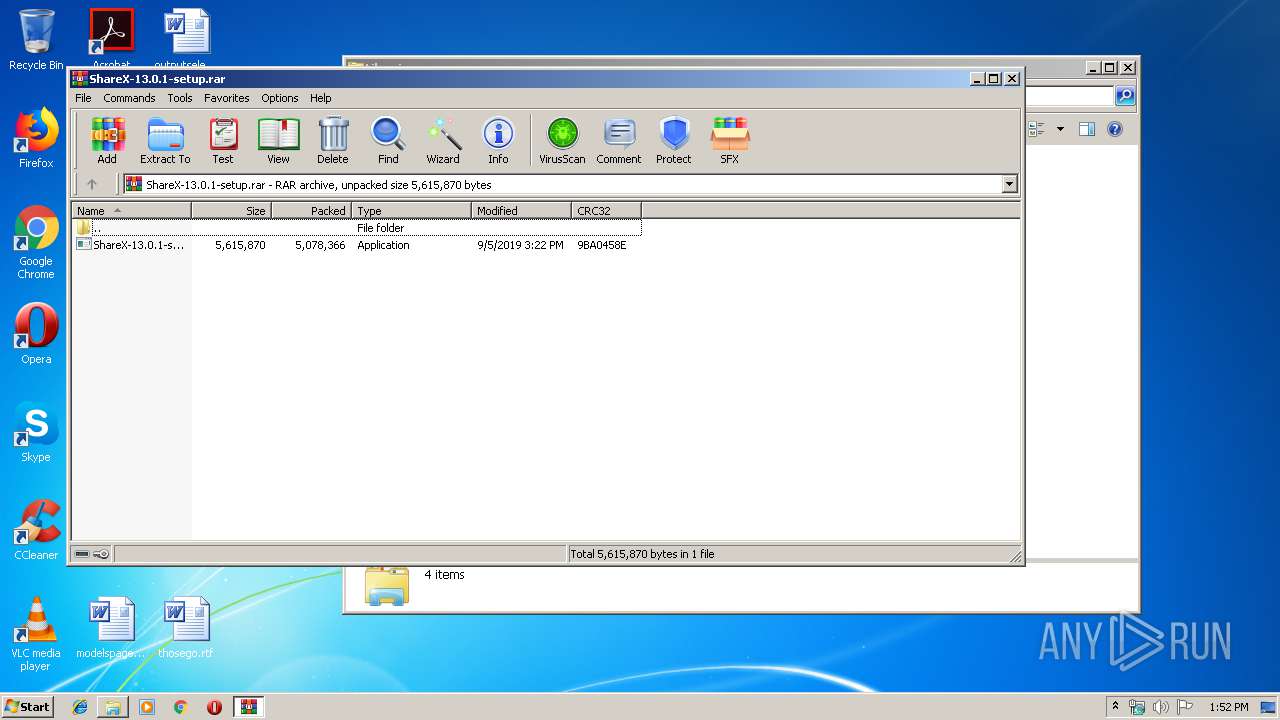Open the Explorer window help icon
Screen dimensions: 1280x720
pyautogui.click(x=1115, y=129)
